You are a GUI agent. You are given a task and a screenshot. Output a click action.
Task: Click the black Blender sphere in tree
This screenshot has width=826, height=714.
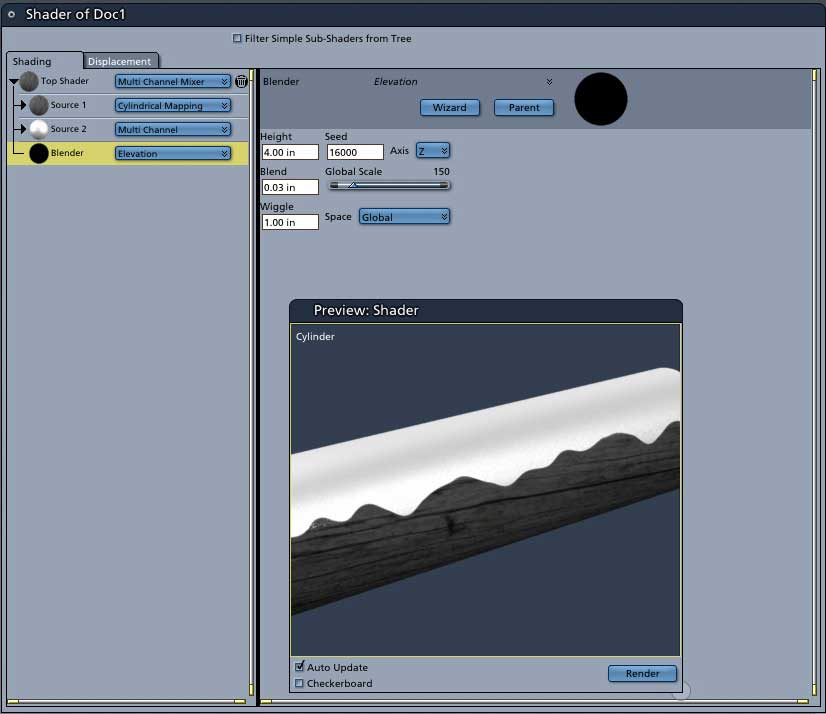pos(38,153)
